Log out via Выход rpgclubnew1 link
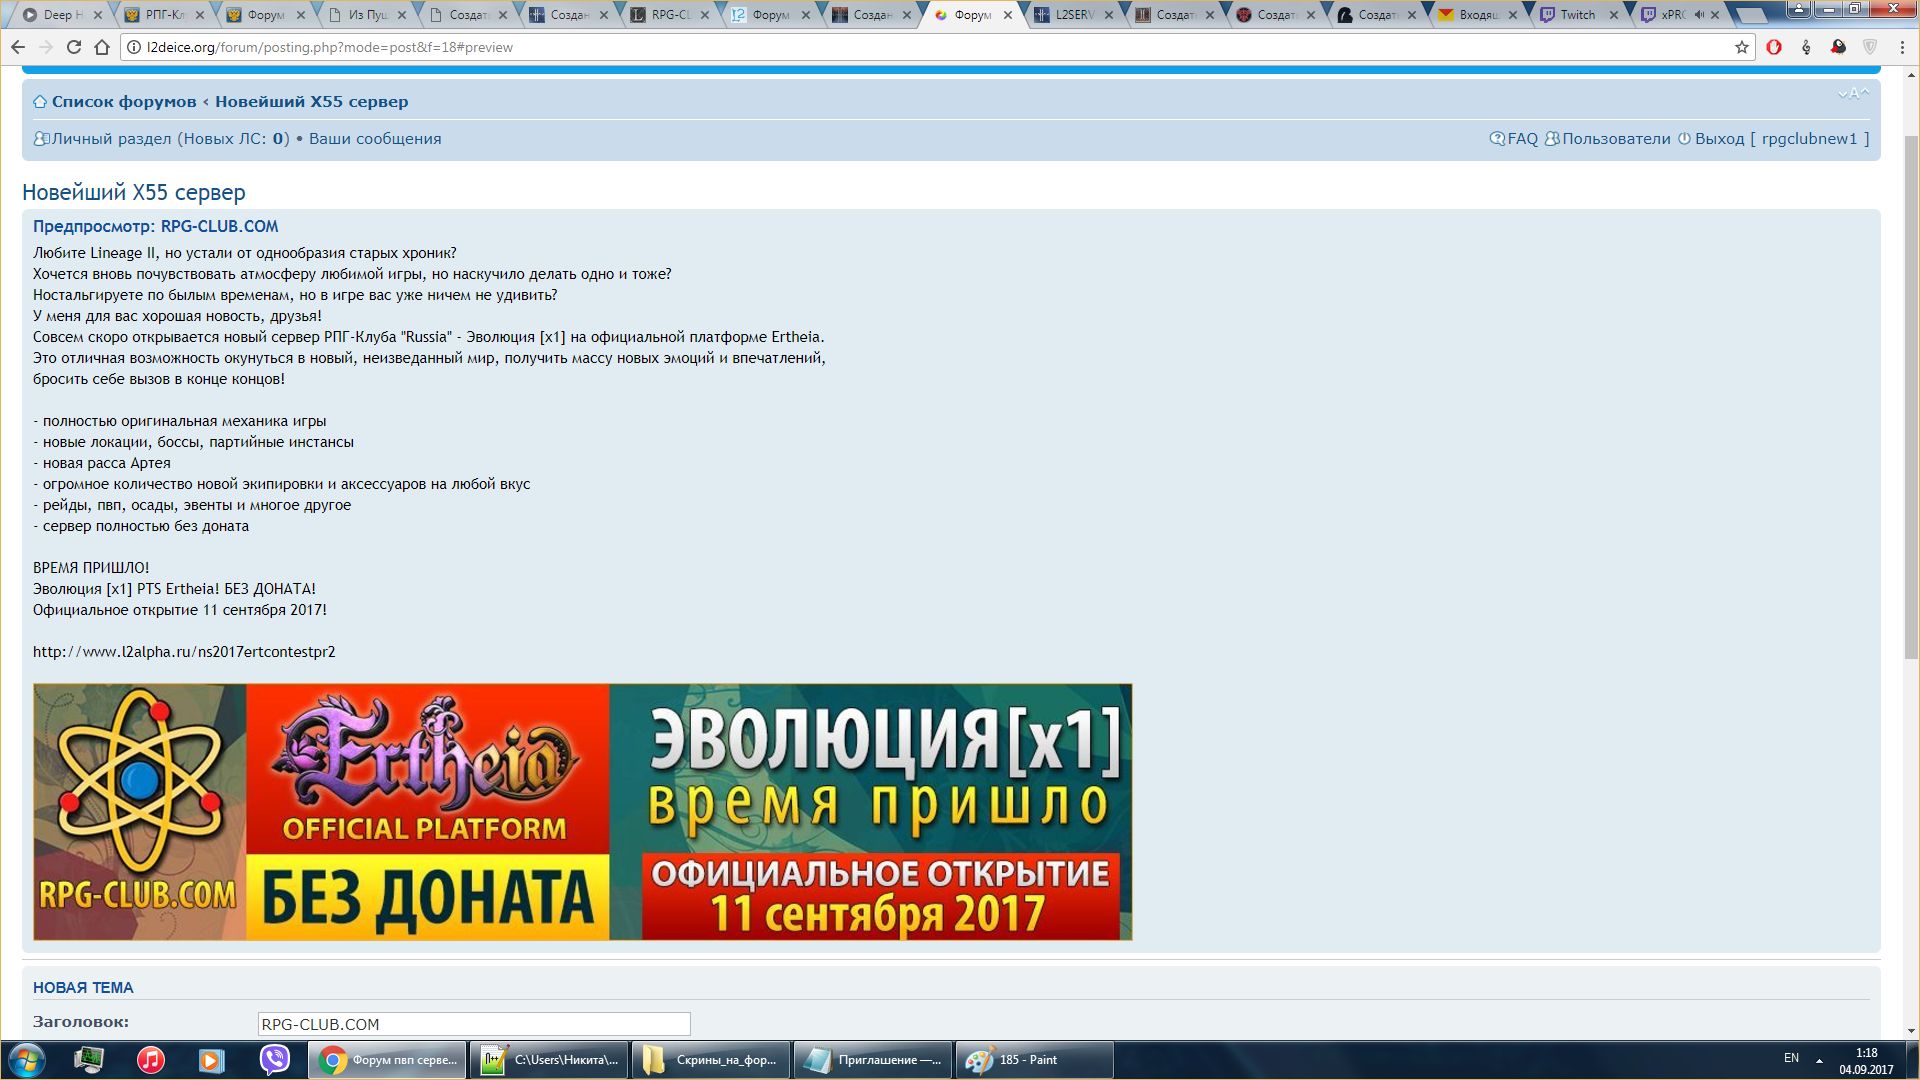The width and height of the screenshot is (1920, 1080). 1773,139
